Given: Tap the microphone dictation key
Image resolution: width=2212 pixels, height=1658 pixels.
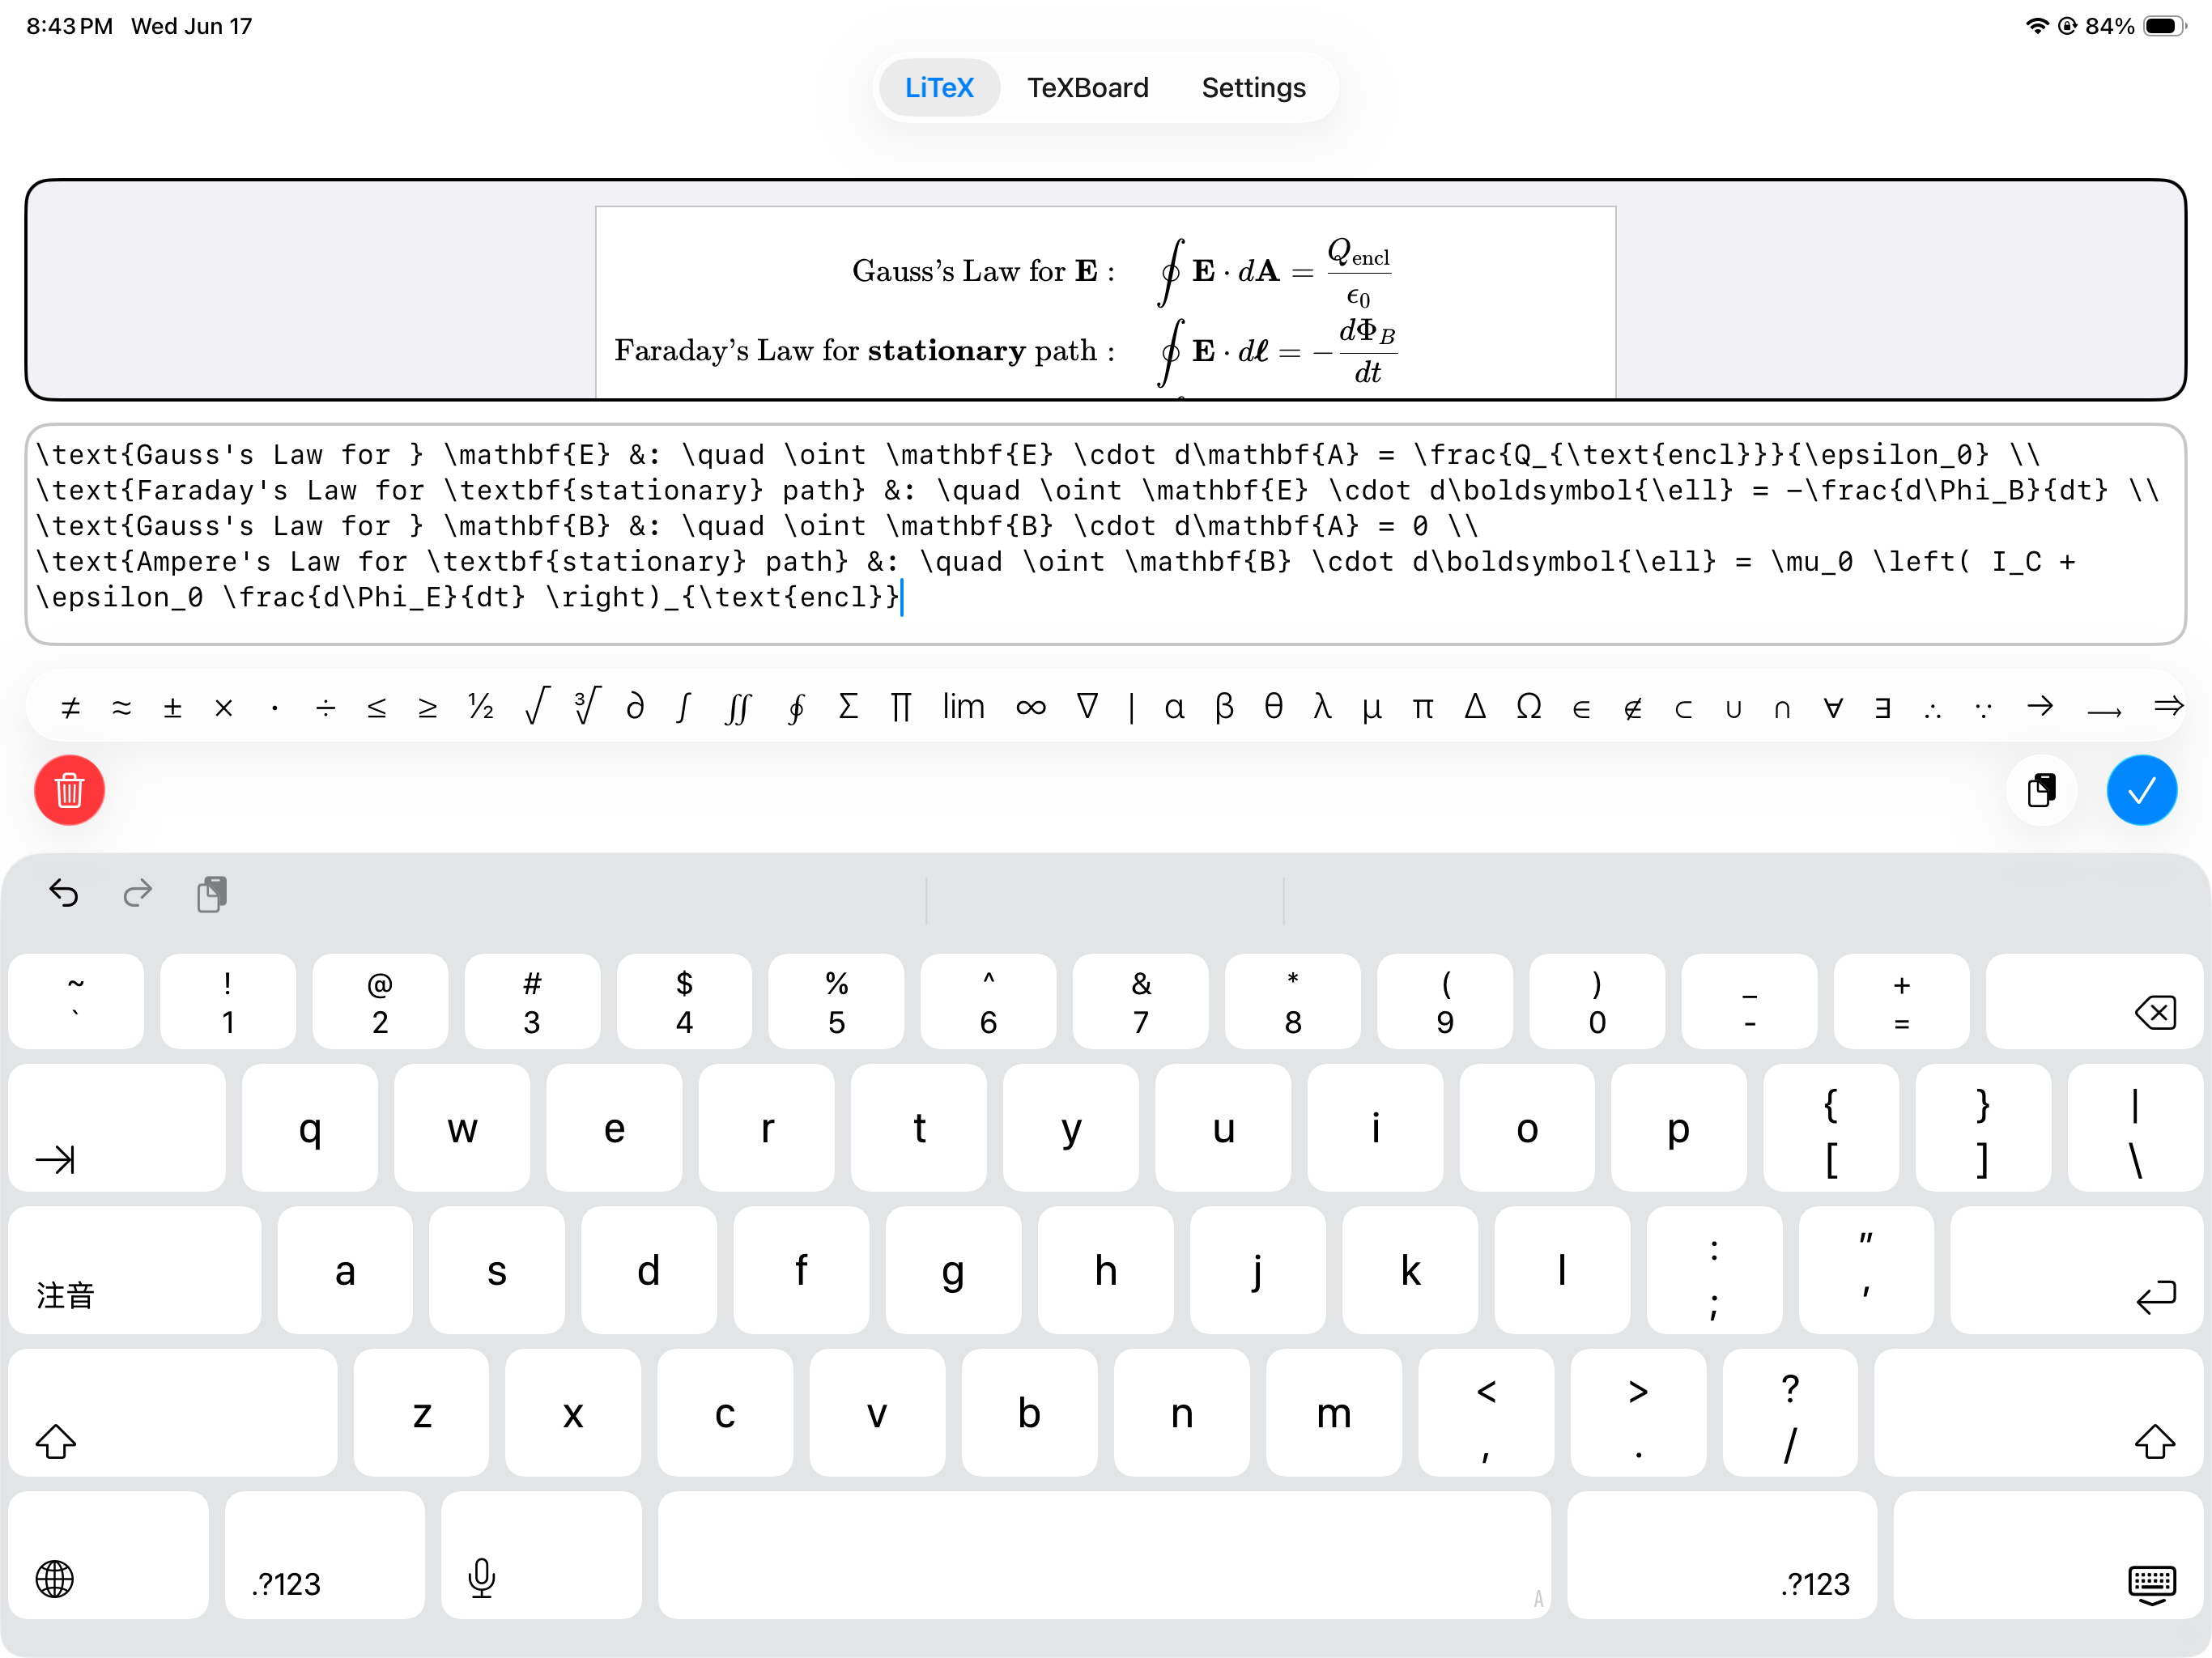Looking at the screenshot, I should [x=541, y=1556].
